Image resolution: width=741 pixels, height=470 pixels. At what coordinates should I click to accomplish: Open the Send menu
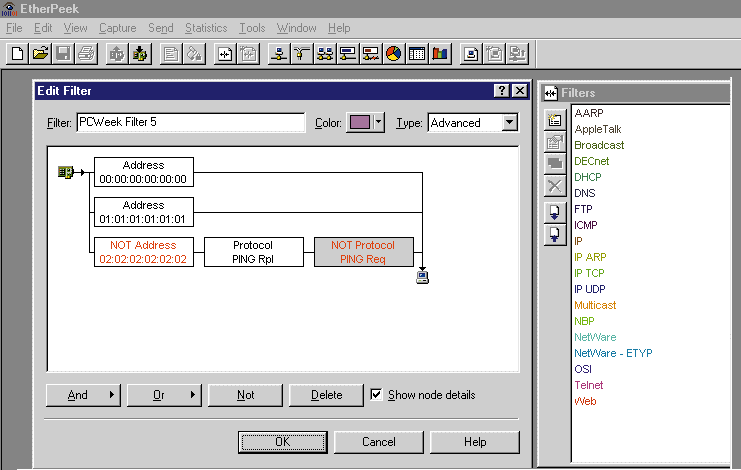pos(161,28)
